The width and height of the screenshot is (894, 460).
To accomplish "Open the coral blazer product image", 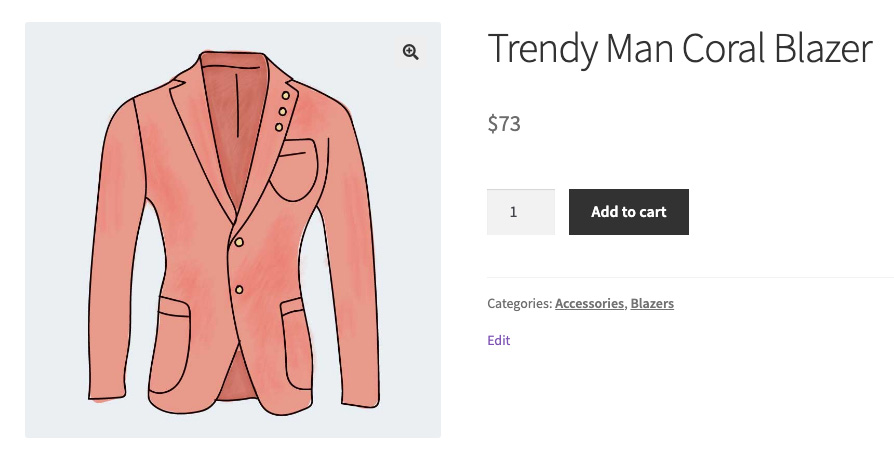I will coord(233,230).
